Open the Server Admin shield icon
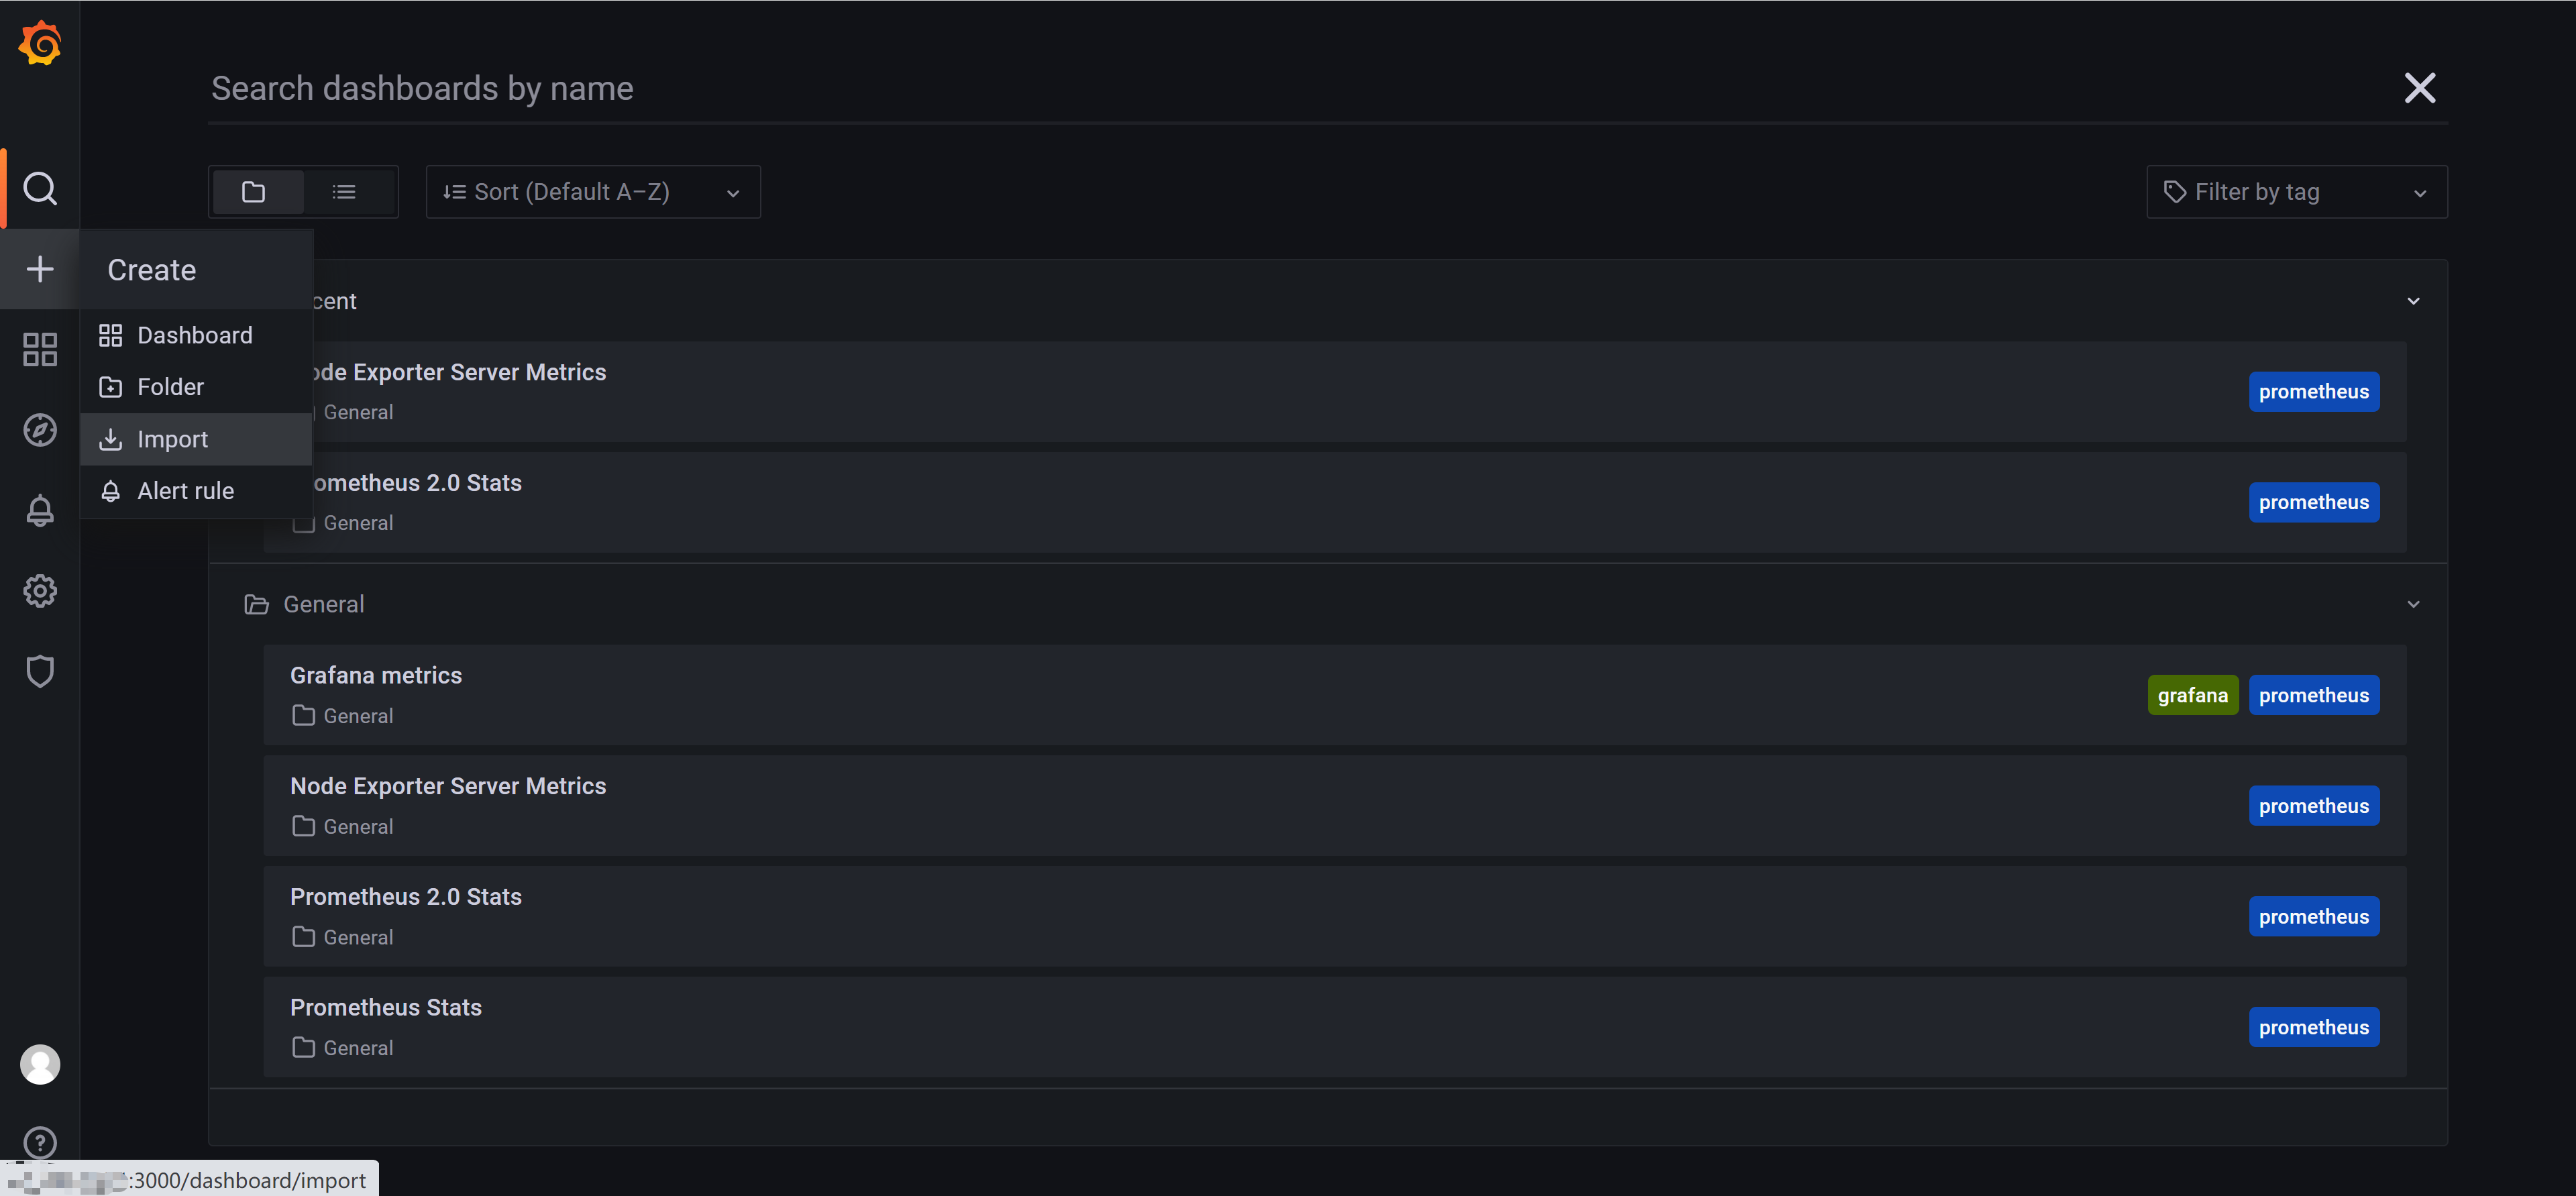Viewport: 2576px width, 1196px height. (40, 671)
